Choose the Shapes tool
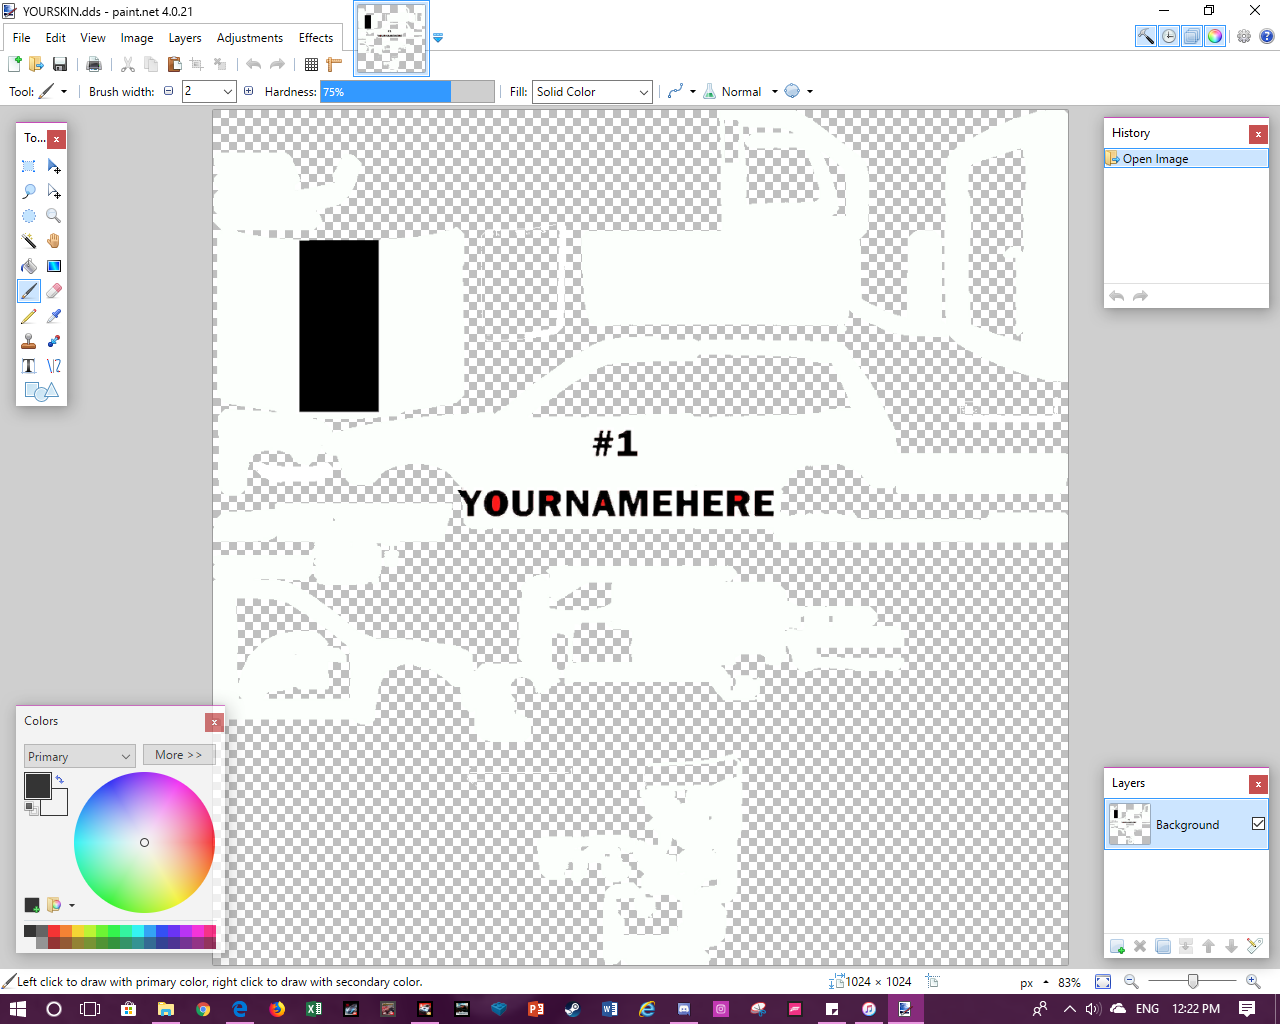 41,391
